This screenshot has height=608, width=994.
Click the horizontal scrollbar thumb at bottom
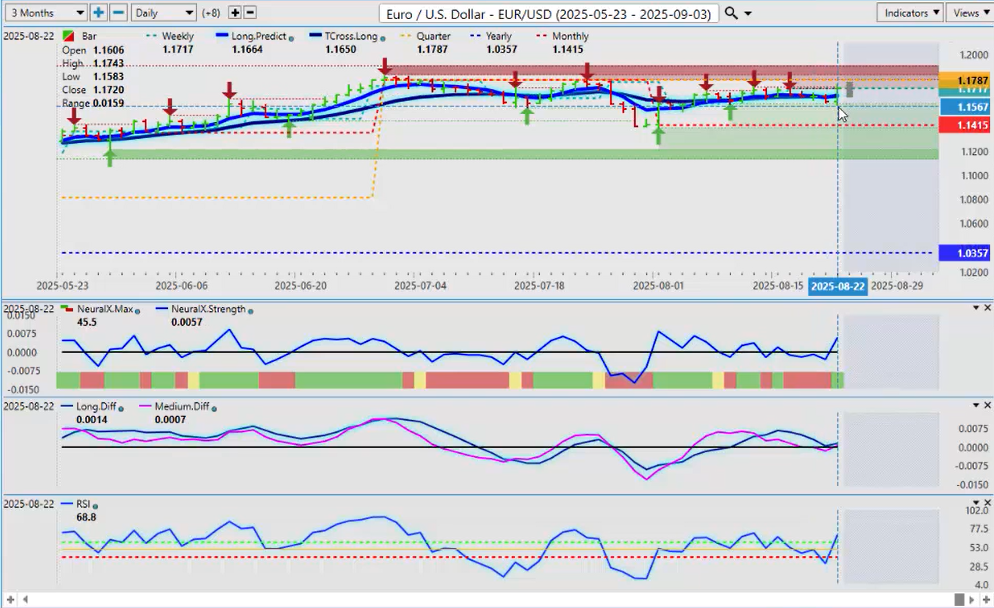click(x=959, y=599)
